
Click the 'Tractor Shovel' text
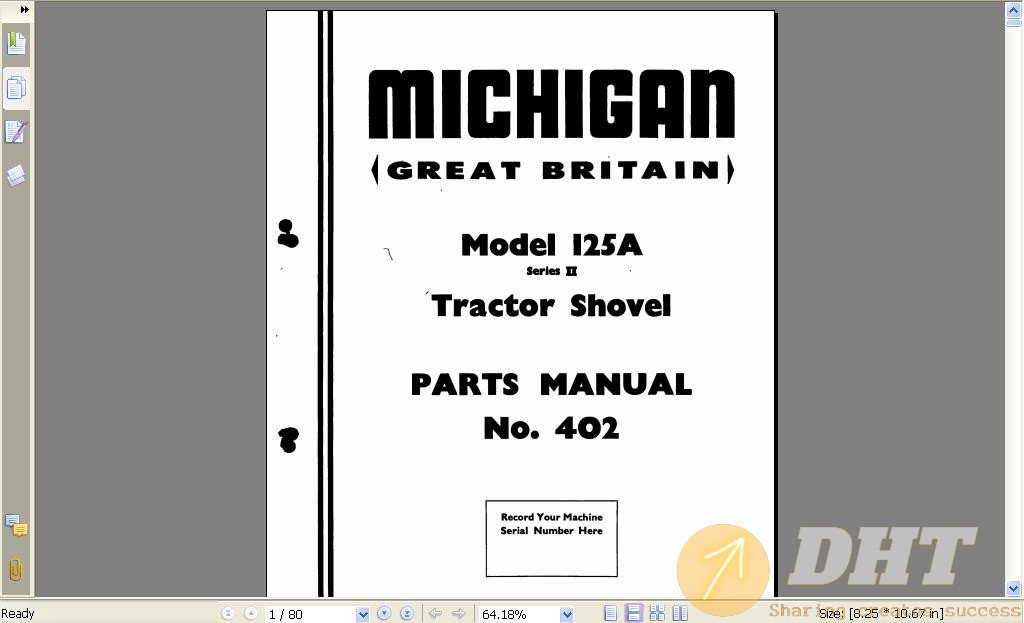click(x=552, y=306)
